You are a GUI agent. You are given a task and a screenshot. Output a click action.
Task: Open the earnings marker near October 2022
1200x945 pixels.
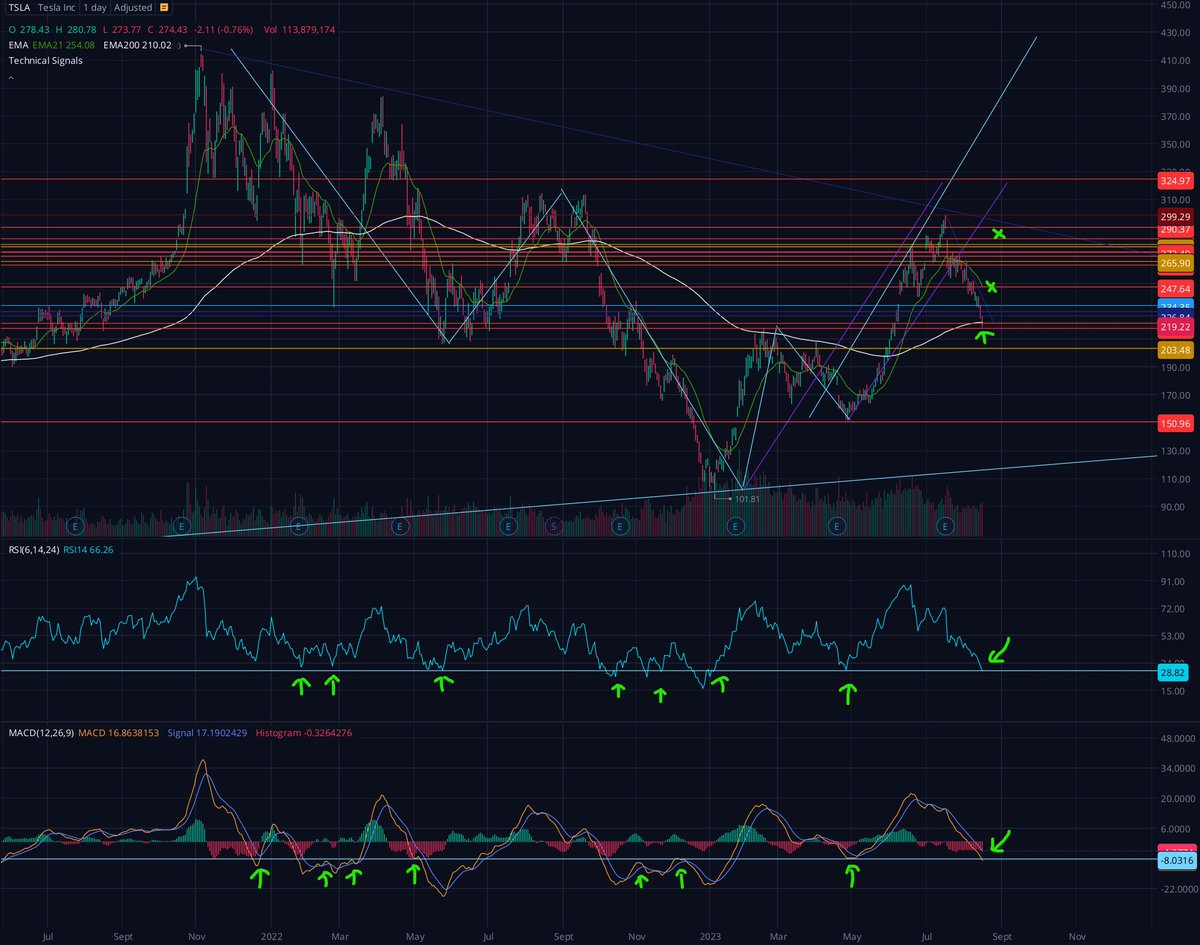point(620,524)
